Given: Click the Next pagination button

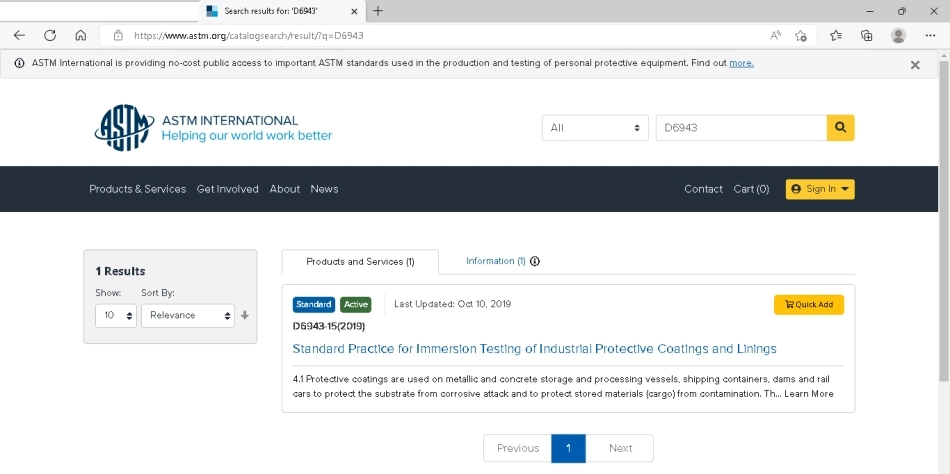Looking at the screenshot, I should (620, 448).
